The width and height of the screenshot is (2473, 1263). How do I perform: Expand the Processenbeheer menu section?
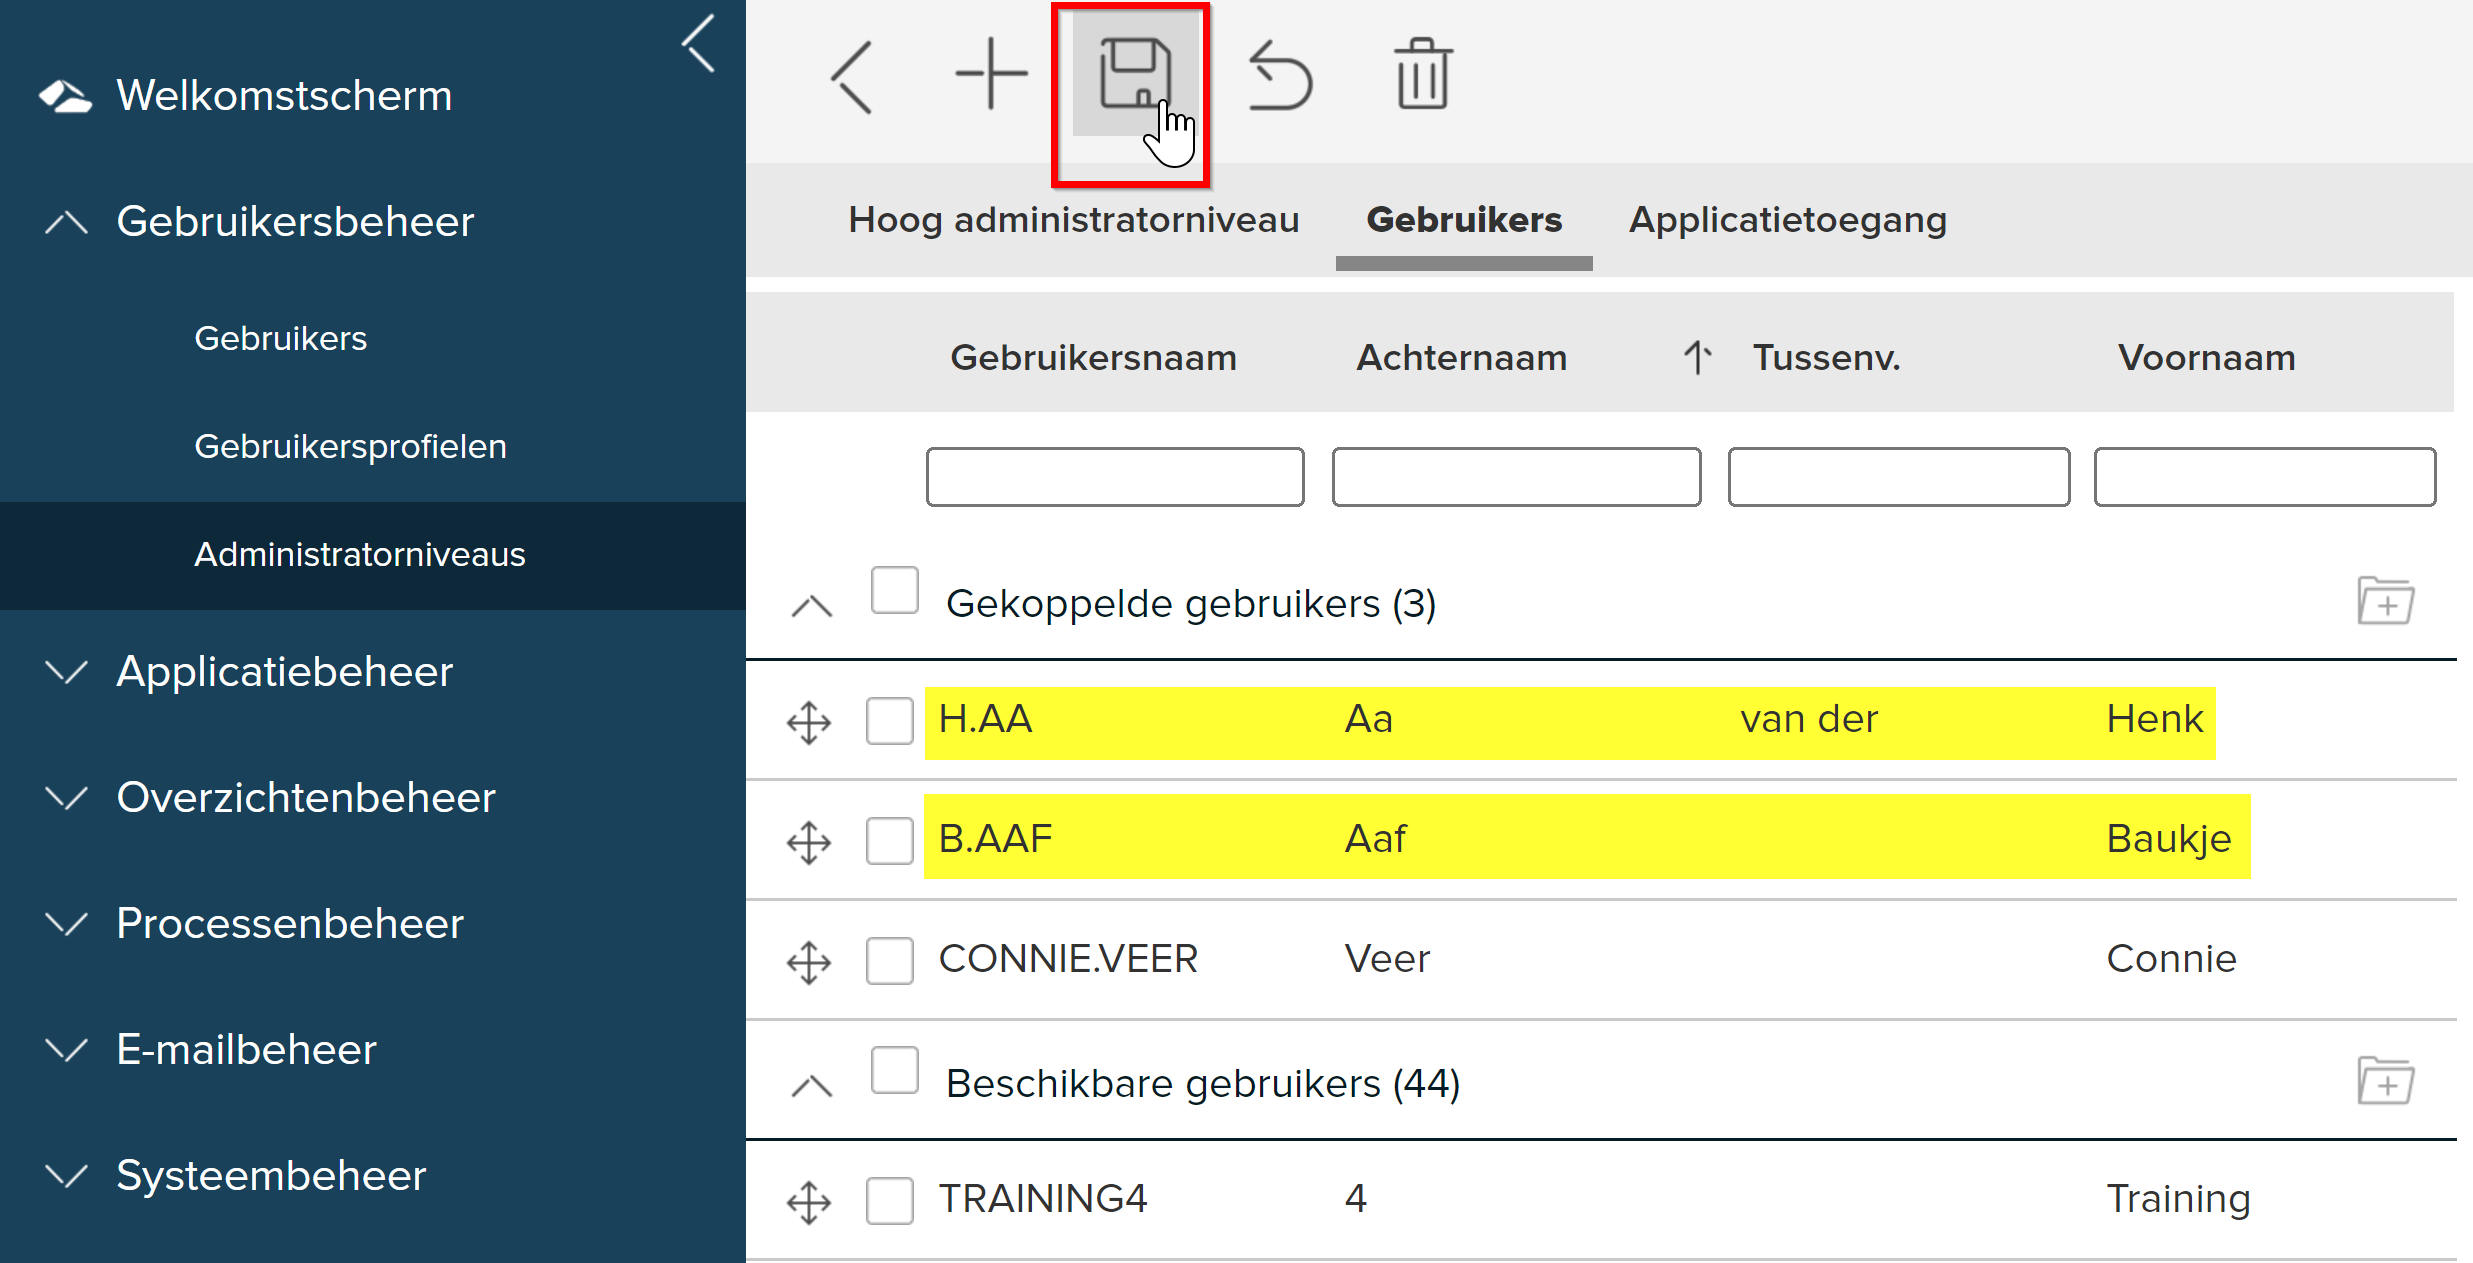tap(66, 924)
